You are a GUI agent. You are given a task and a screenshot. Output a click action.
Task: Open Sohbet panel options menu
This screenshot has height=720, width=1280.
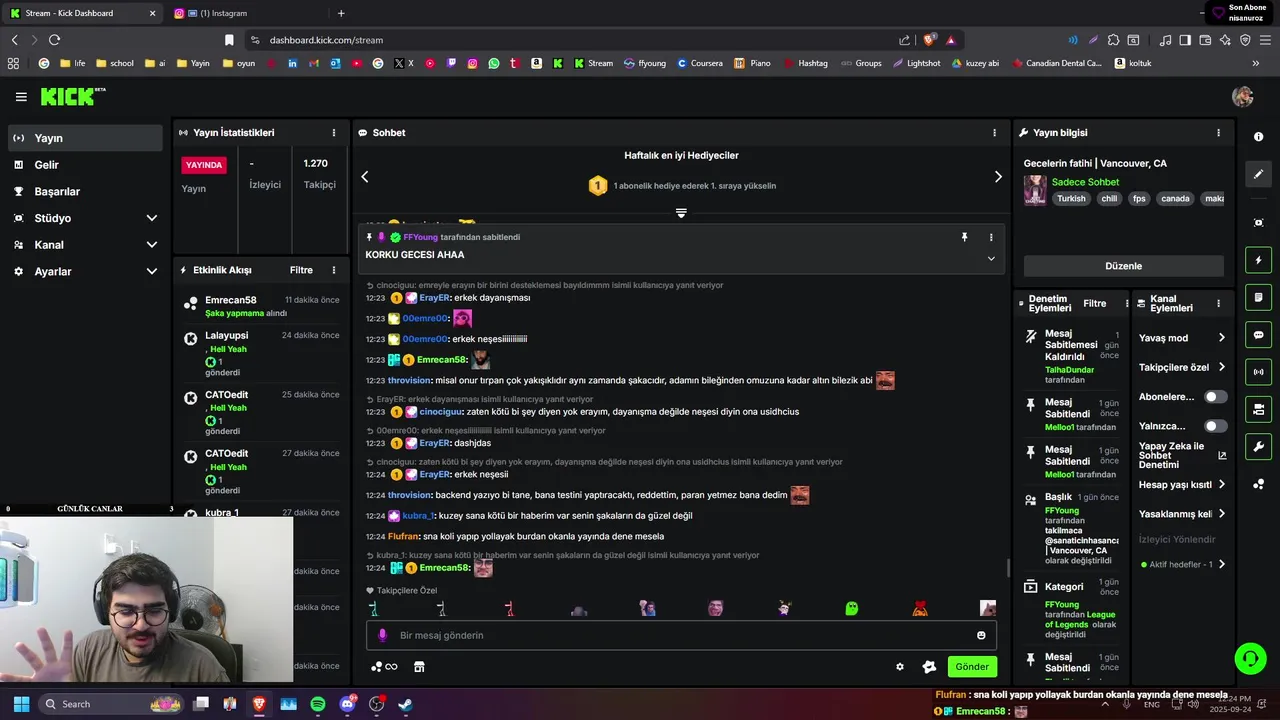(x=994, y=133)
